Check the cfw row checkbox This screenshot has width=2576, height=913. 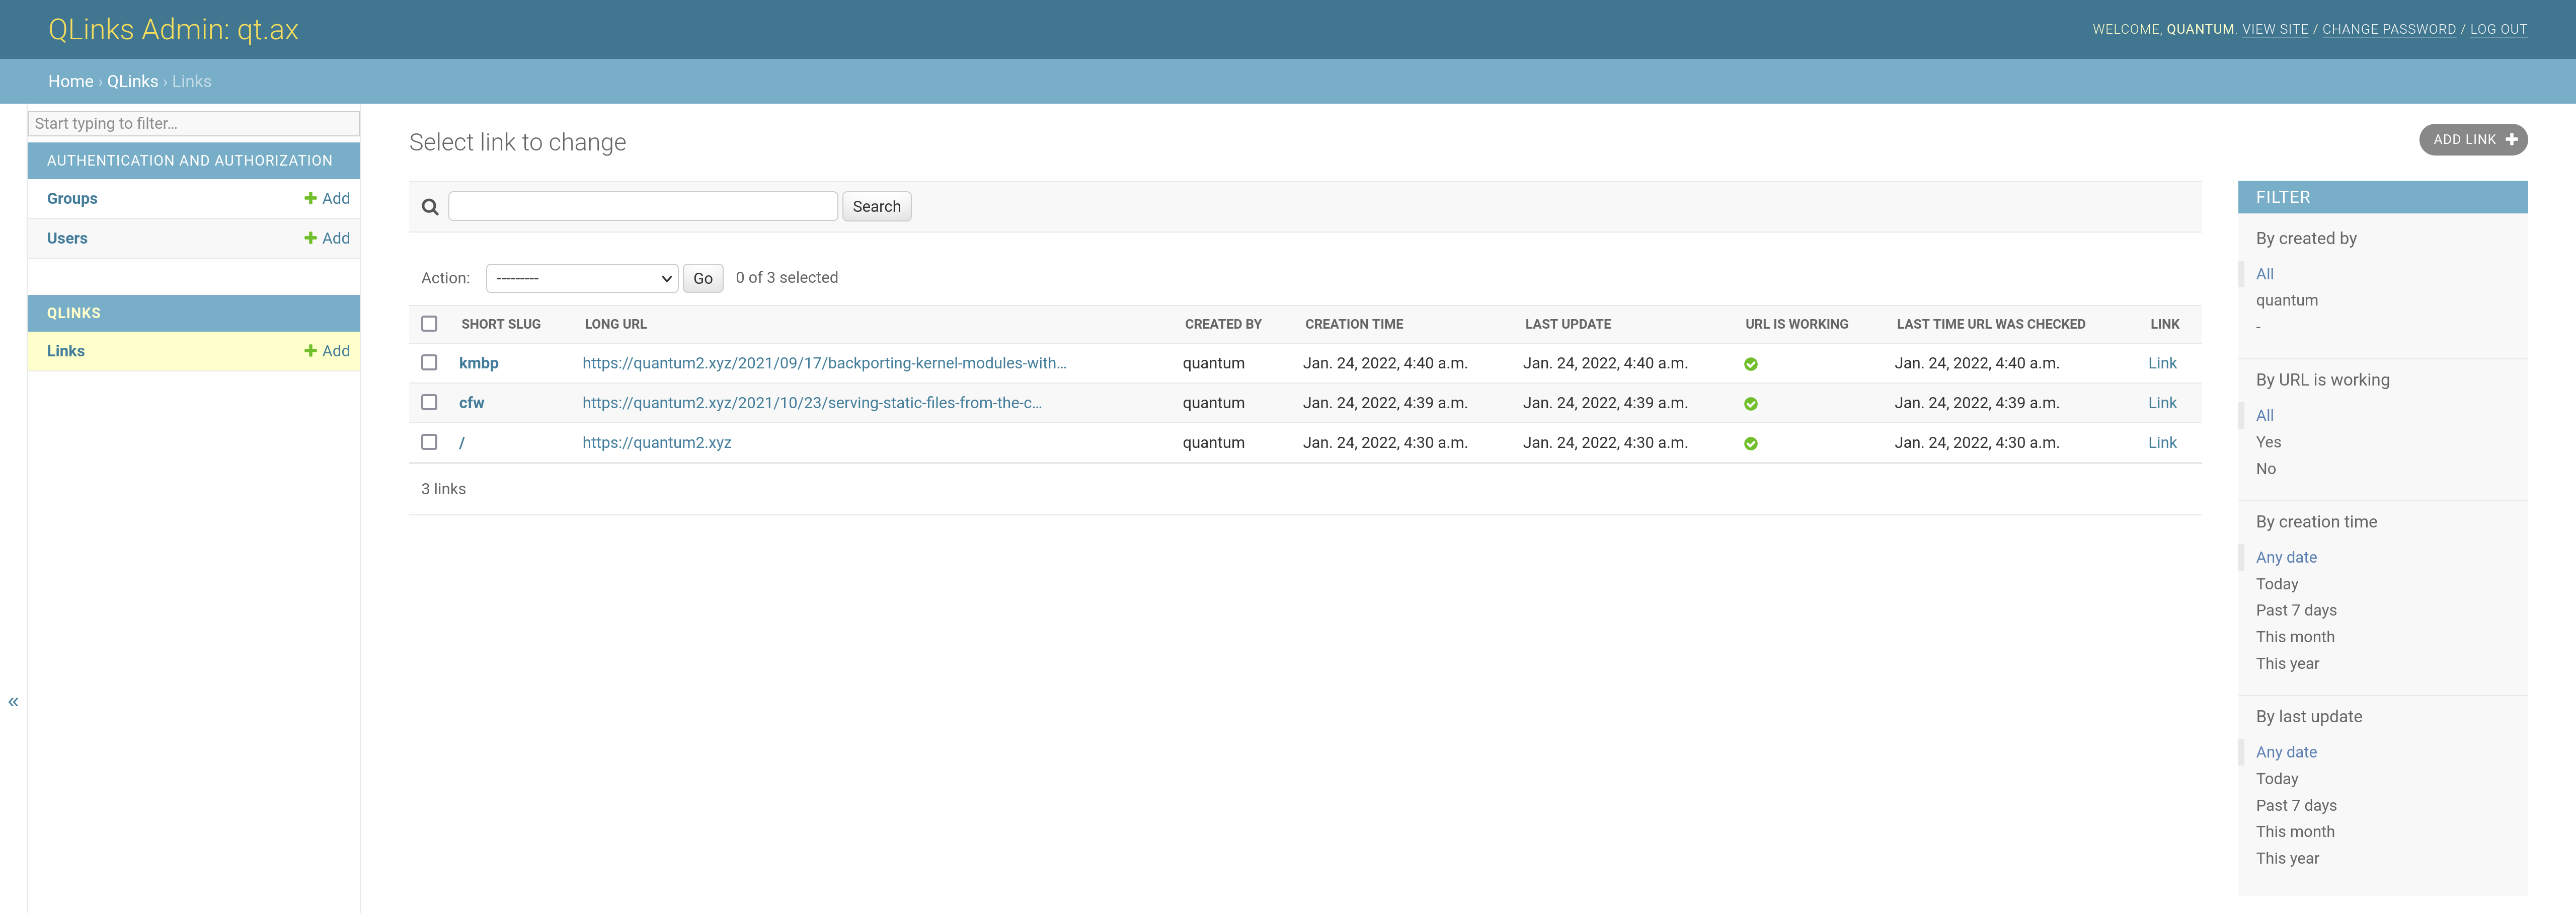[429, 402]
